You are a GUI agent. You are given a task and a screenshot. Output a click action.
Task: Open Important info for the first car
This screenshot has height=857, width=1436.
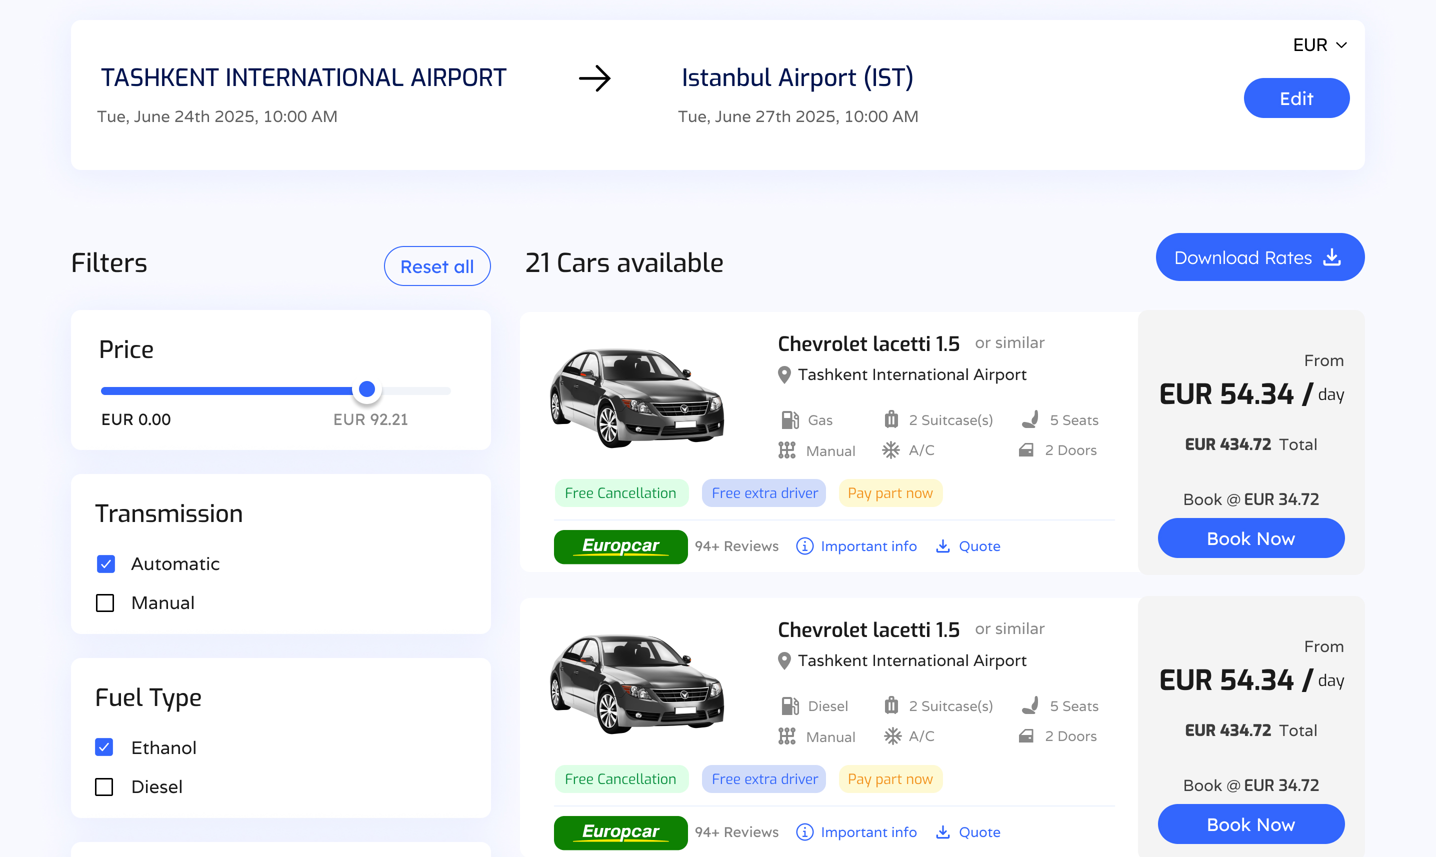tap(857, 546)
